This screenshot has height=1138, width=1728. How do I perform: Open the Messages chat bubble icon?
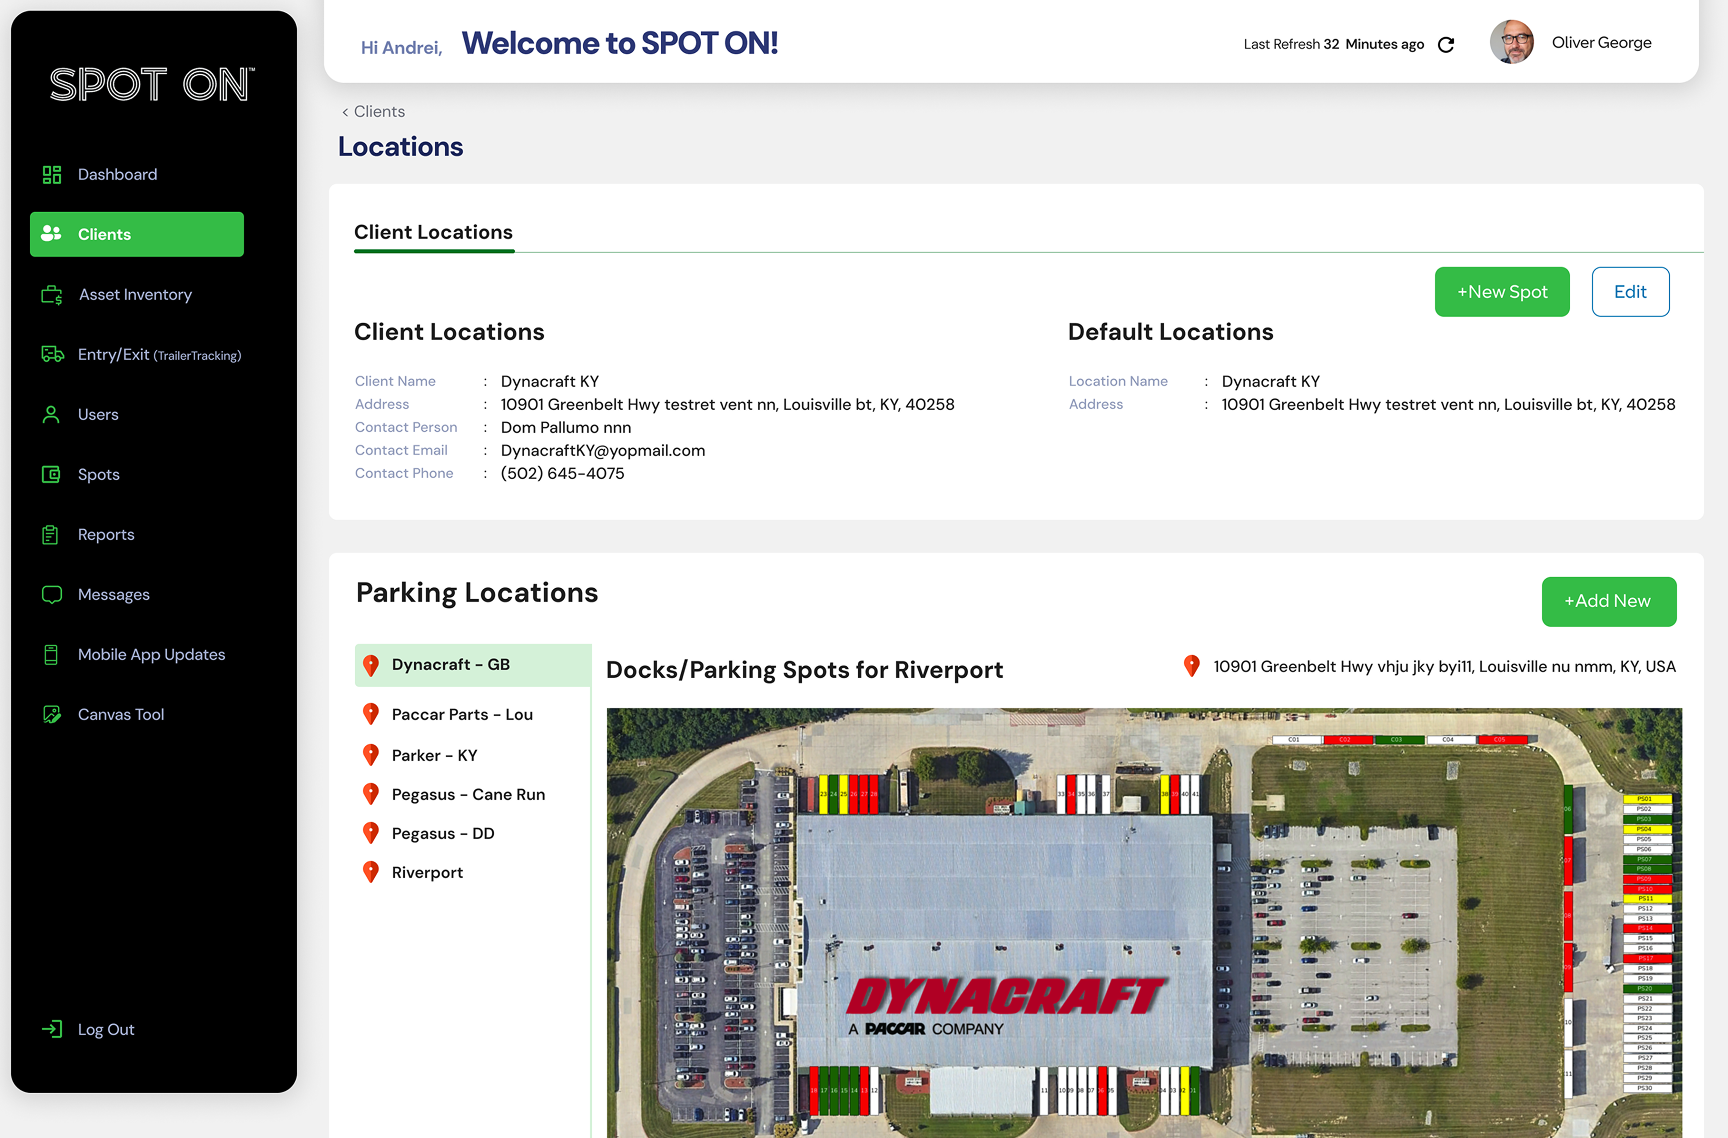[x=52, y=594]
